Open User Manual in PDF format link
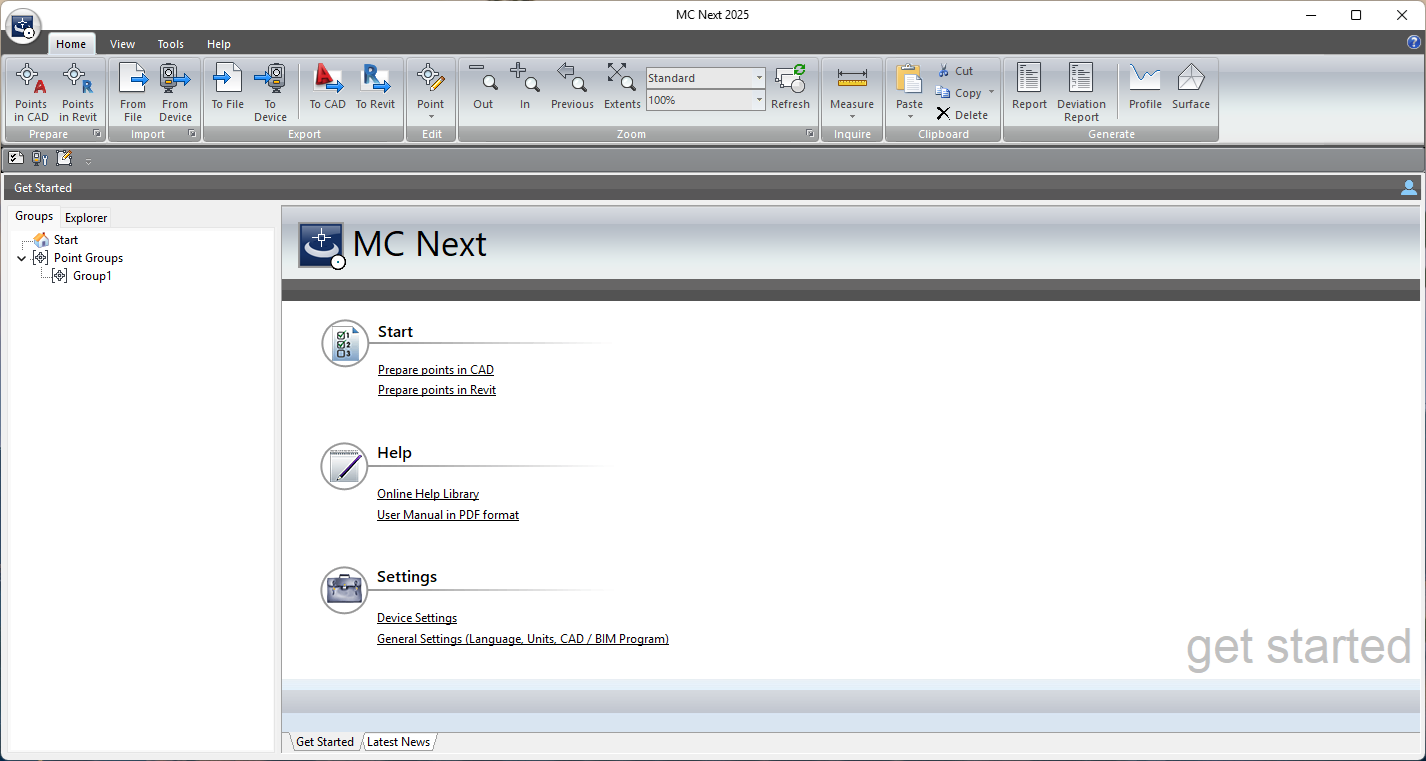The height and width of the screenshot is (761, 1426). [448, 515]
